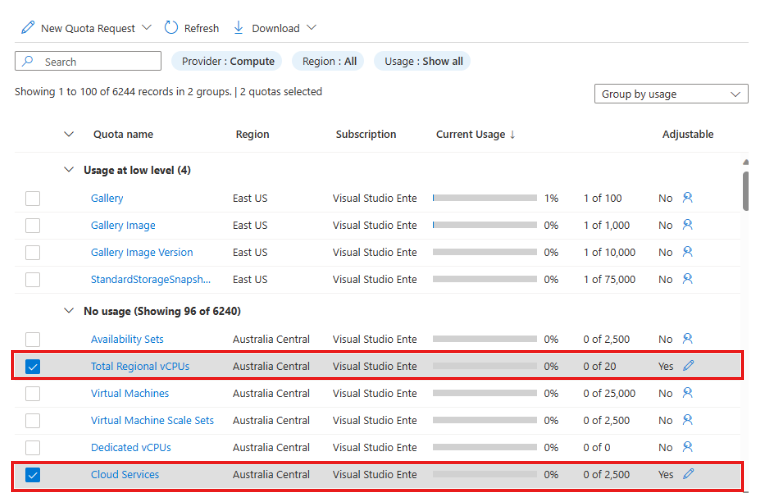Collapse the No usage group
Screen dimensions: 757x493
[x=69, y=311]
